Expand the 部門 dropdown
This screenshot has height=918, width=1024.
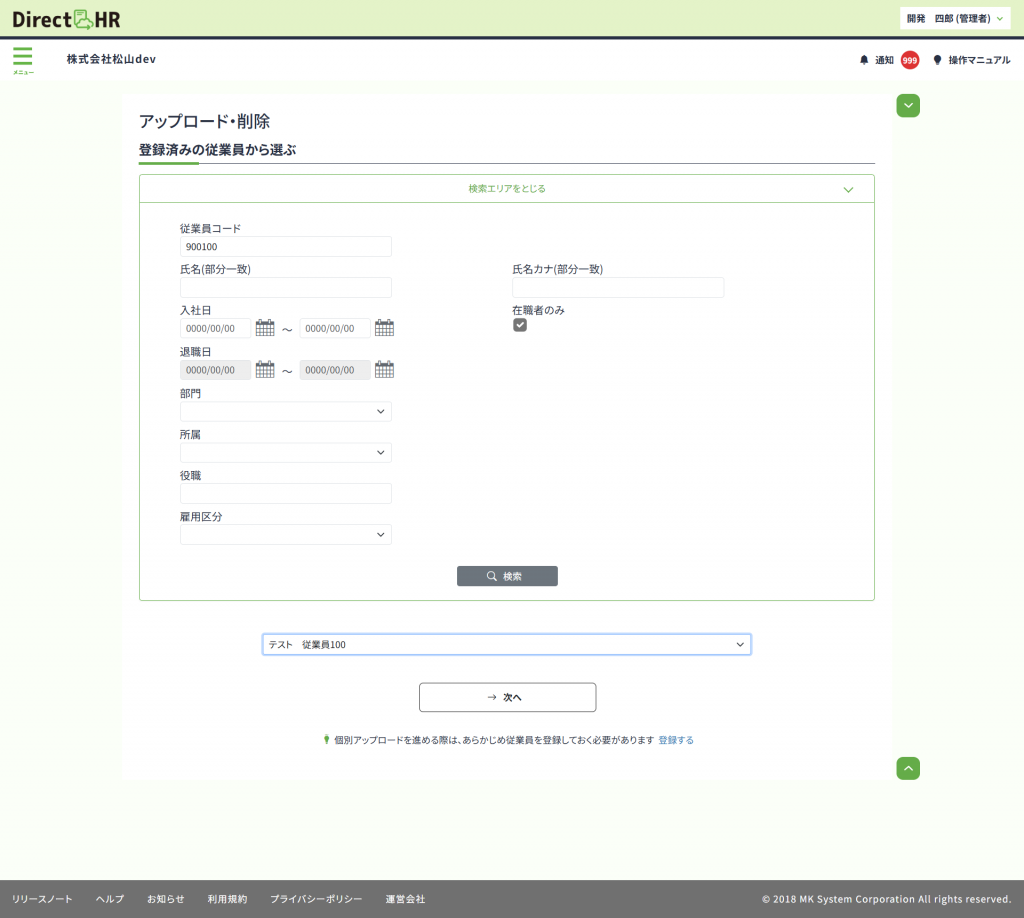(286, 411)
